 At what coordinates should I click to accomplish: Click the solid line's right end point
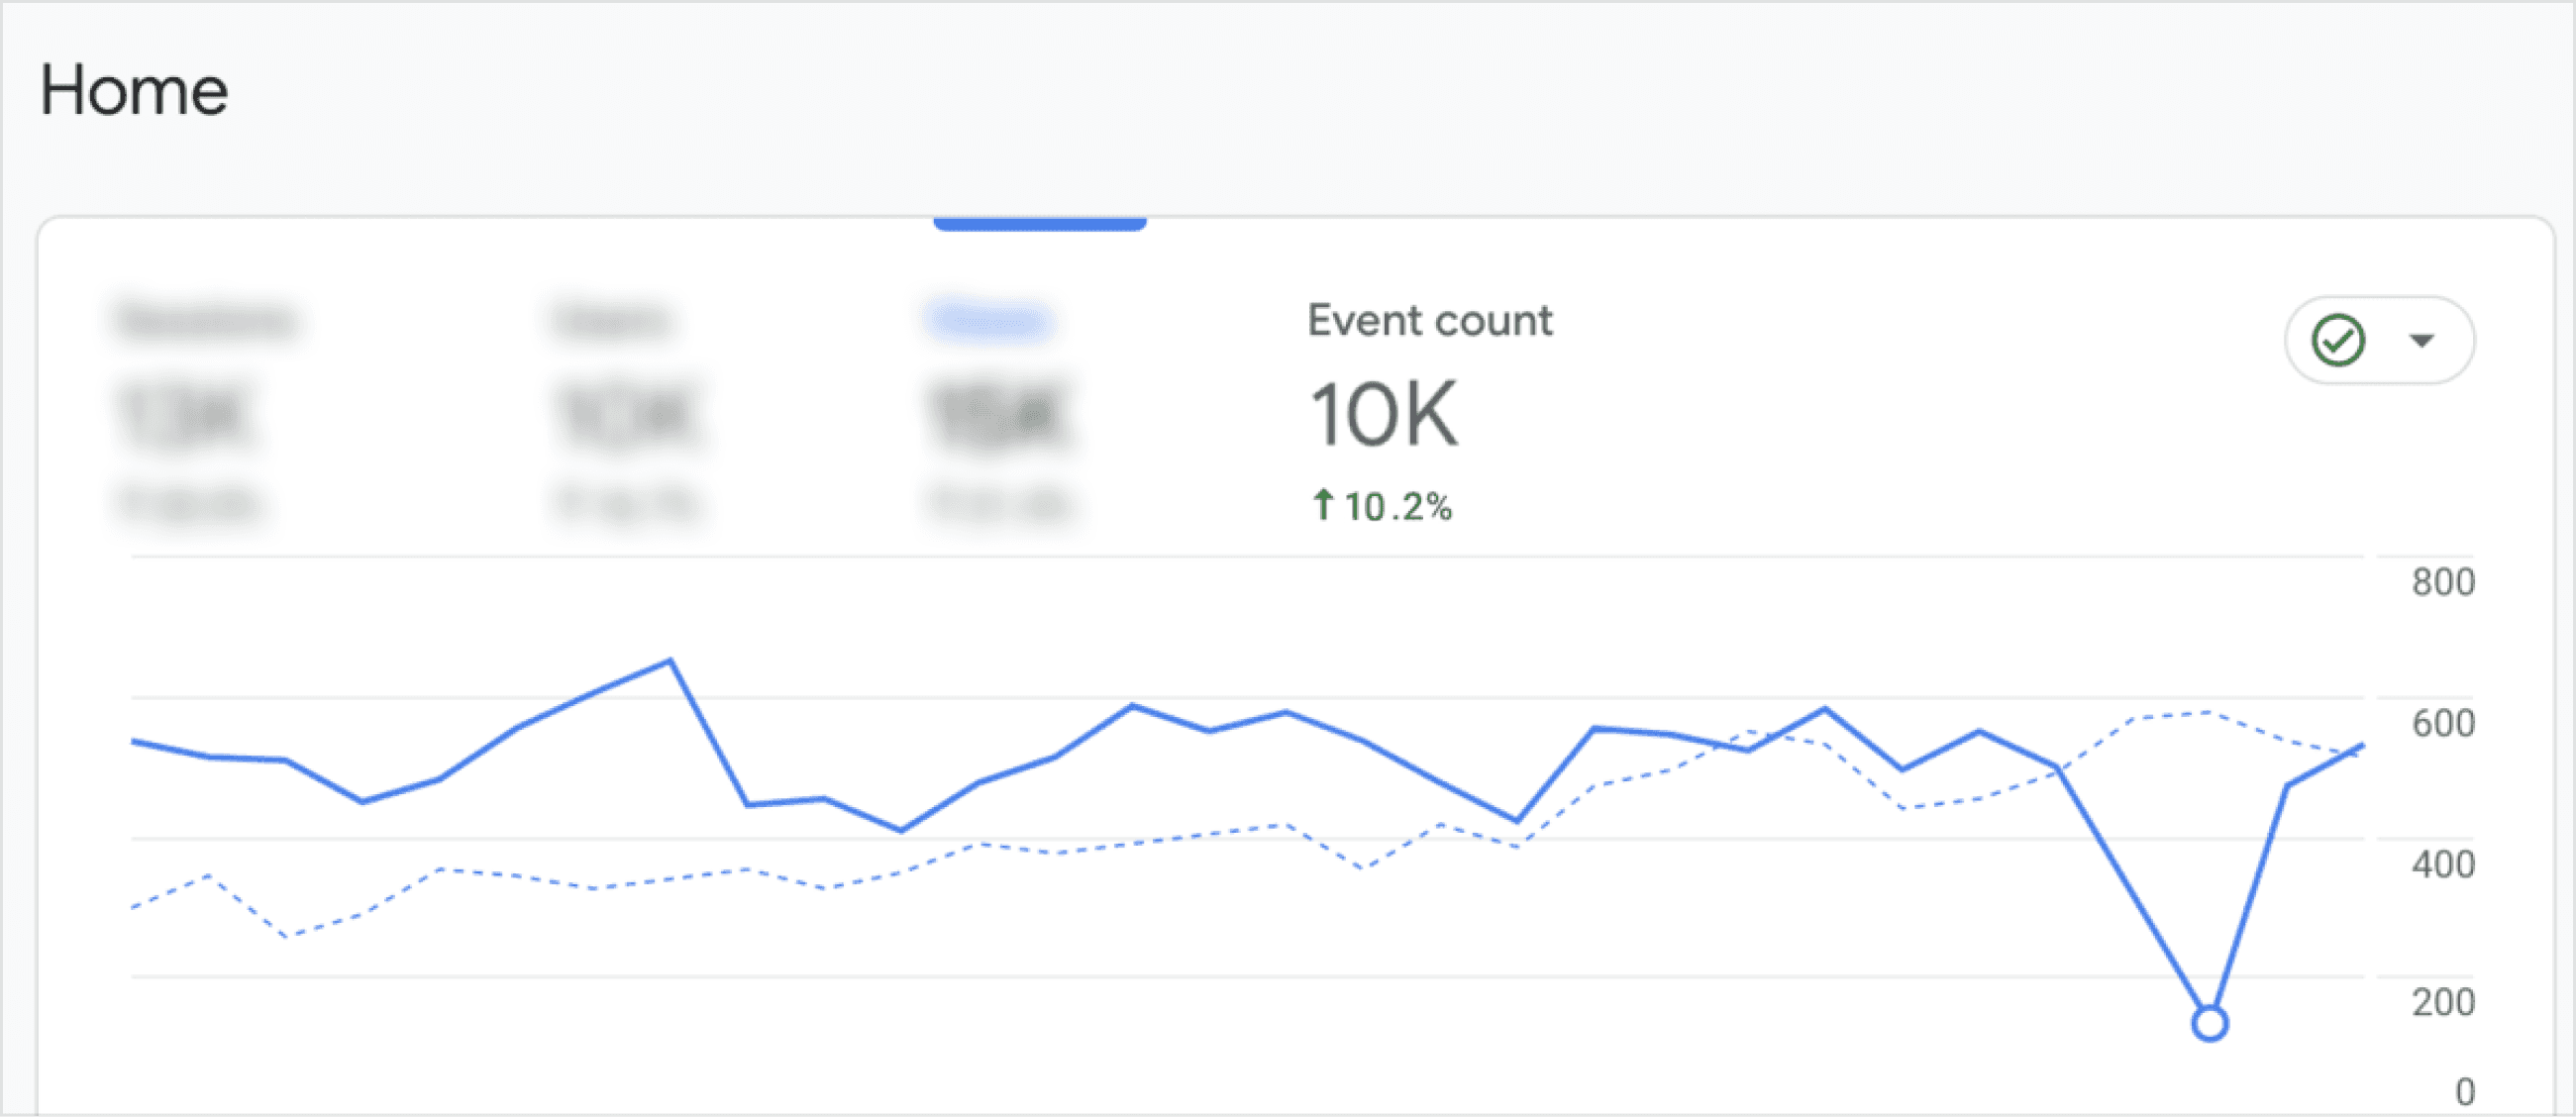pos(2361,746)
